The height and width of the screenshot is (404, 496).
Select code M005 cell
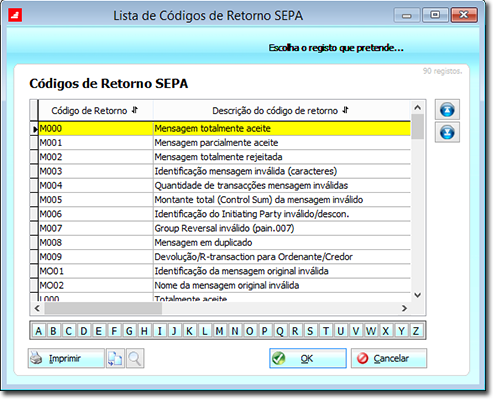click(96, 200)
